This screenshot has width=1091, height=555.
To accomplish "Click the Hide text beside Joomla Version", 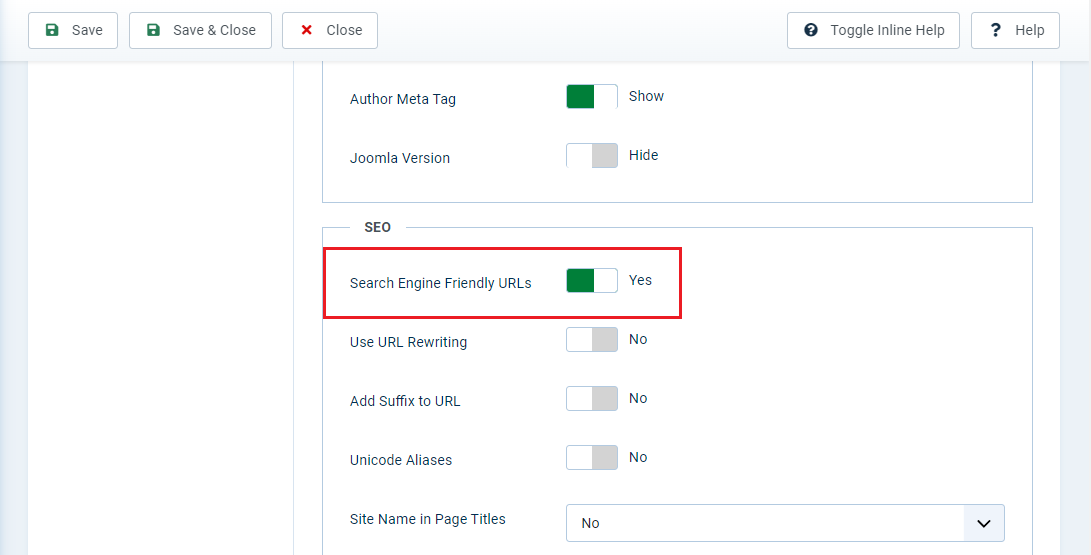I will pos(644,155).
